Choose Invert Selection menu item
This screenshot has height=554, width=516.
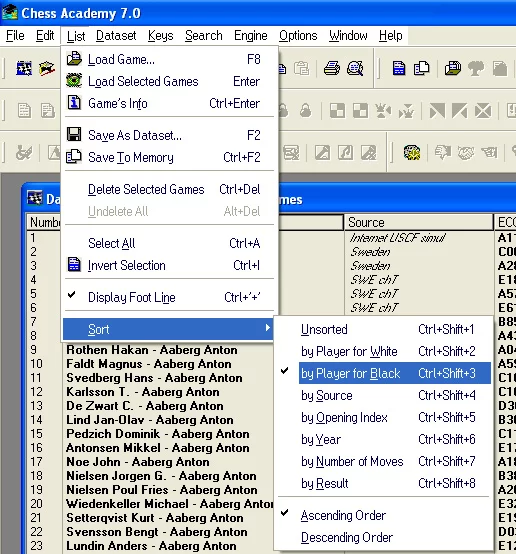pyautogui.click(x=170, y=265)
